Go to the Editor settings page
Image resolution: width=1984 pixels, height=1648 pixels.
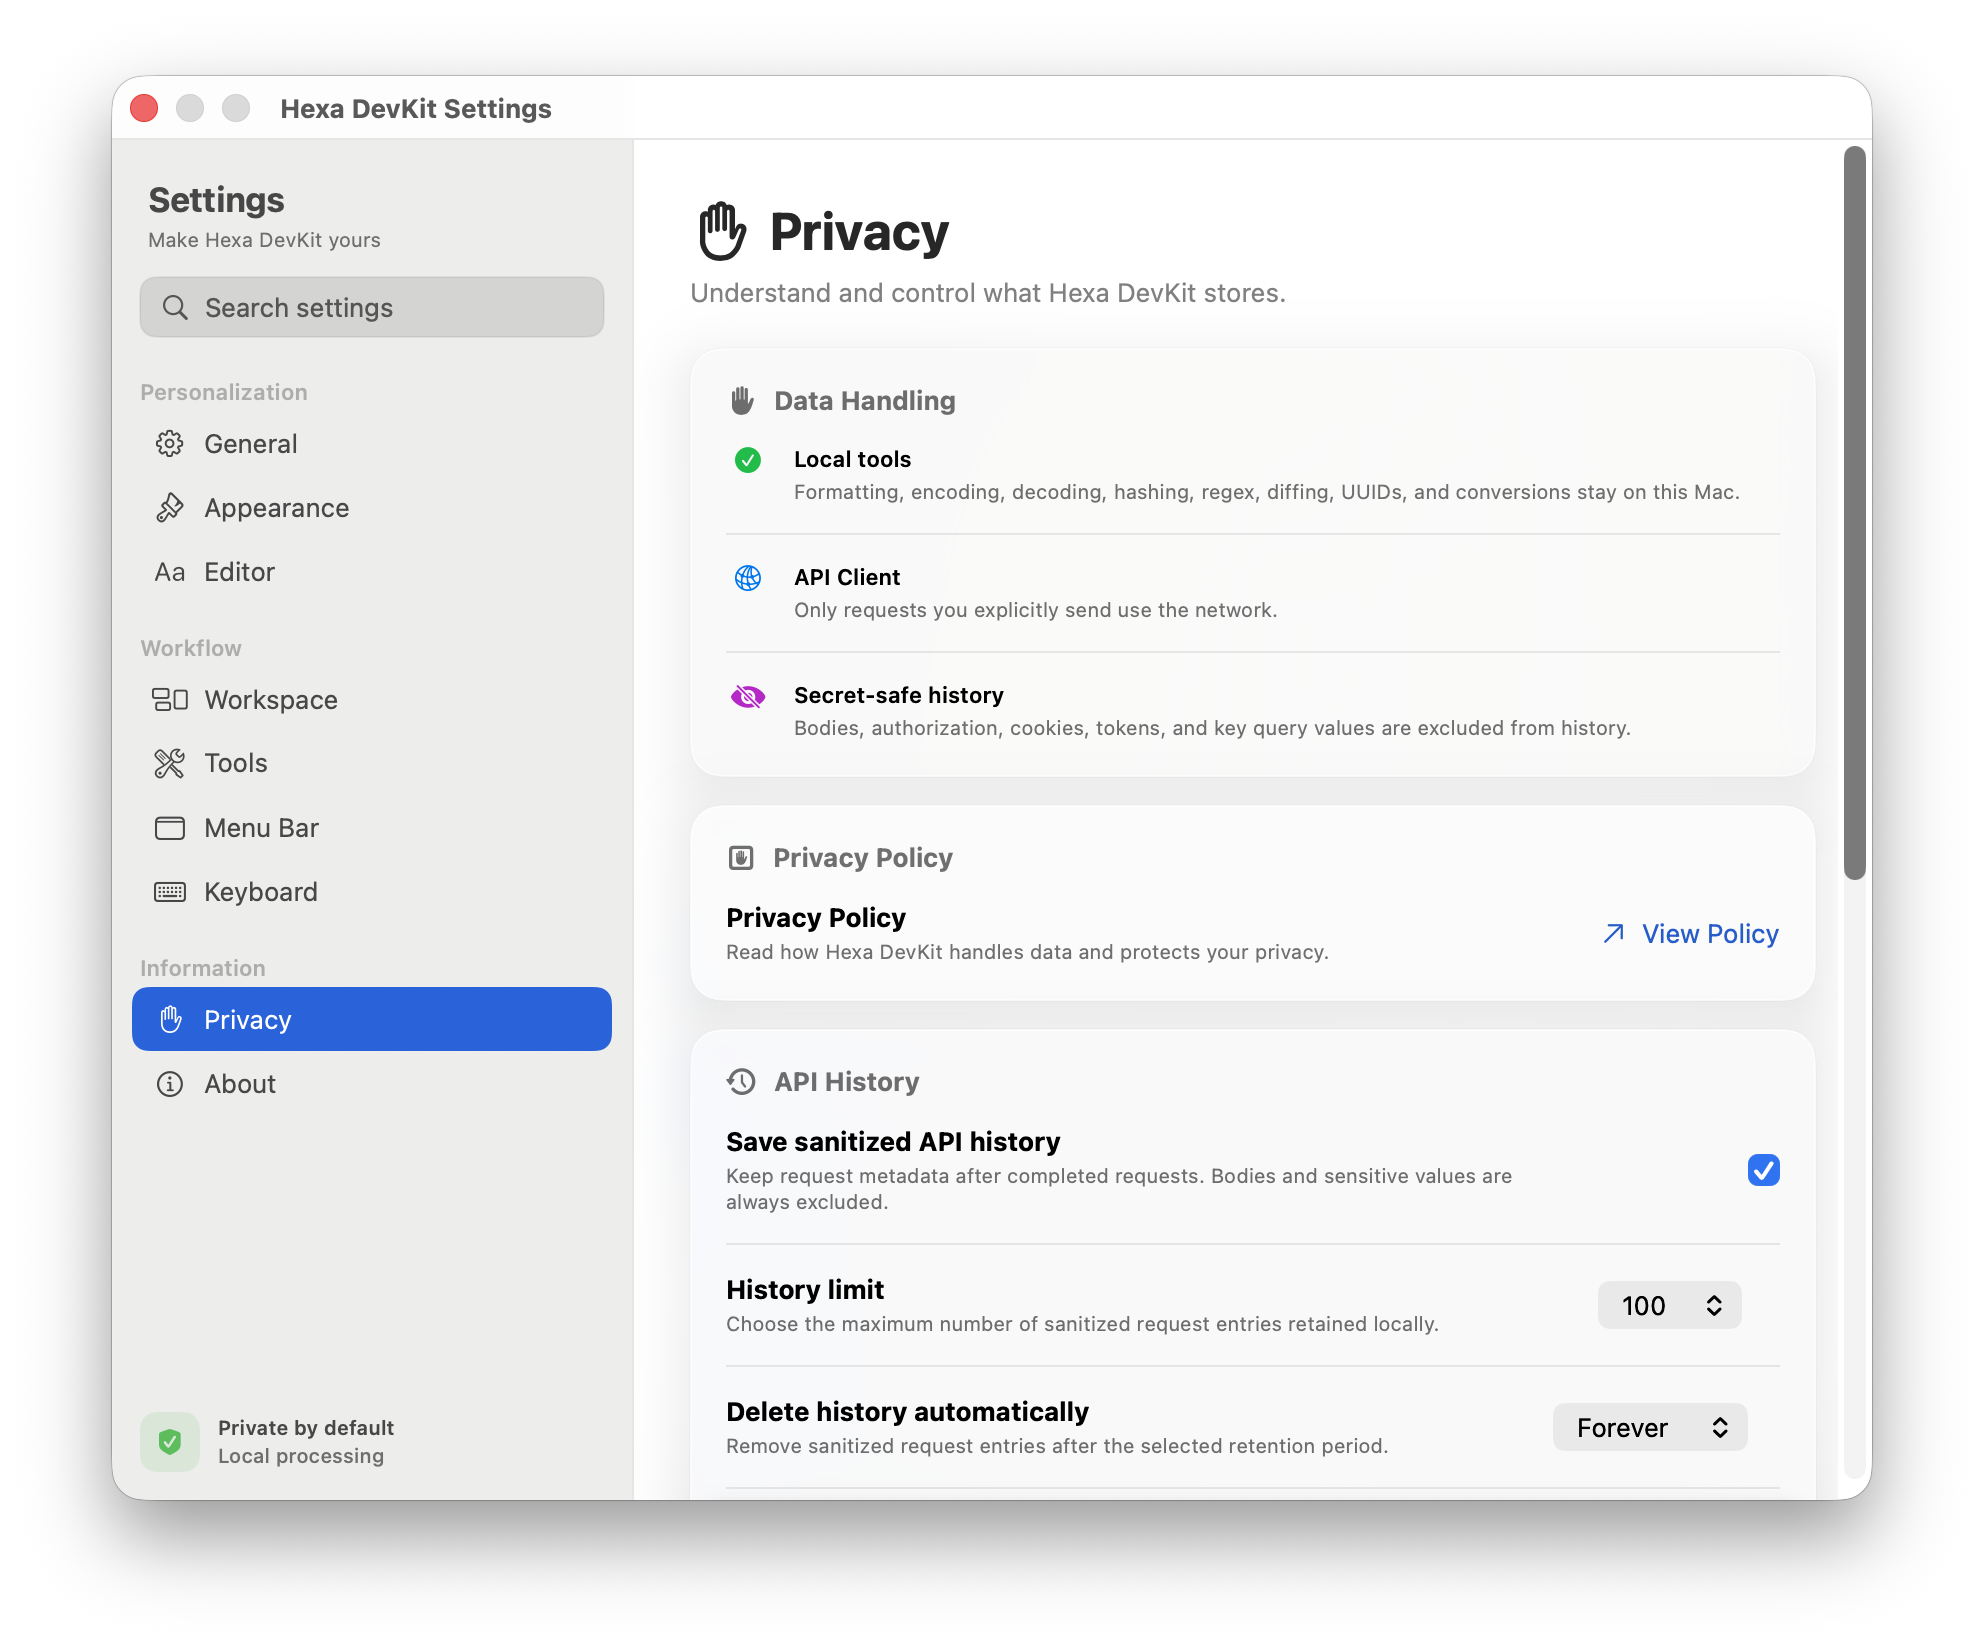372,572
